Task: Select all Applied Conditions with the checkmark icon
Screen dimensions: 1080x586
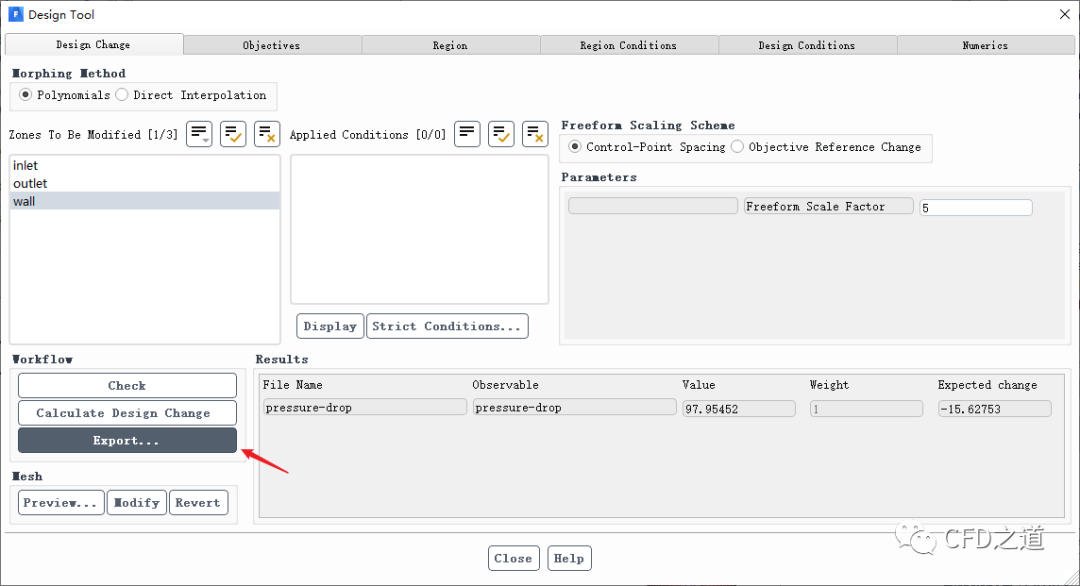Action: [501, 134]
